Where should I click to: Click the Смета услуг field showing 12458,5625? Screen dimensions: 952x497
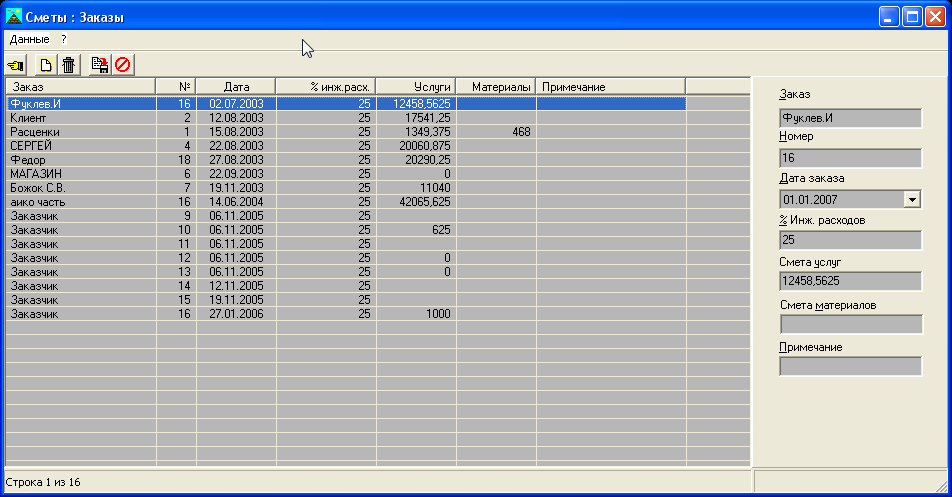pyautogui.click(x=850, y=281)
